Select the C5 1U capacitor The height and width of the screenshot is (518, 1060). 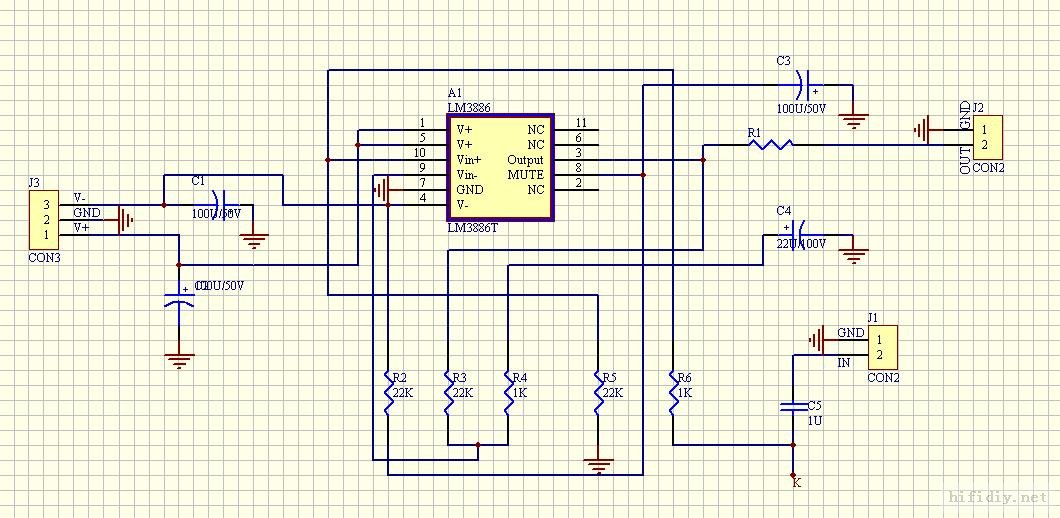[793, 408]
